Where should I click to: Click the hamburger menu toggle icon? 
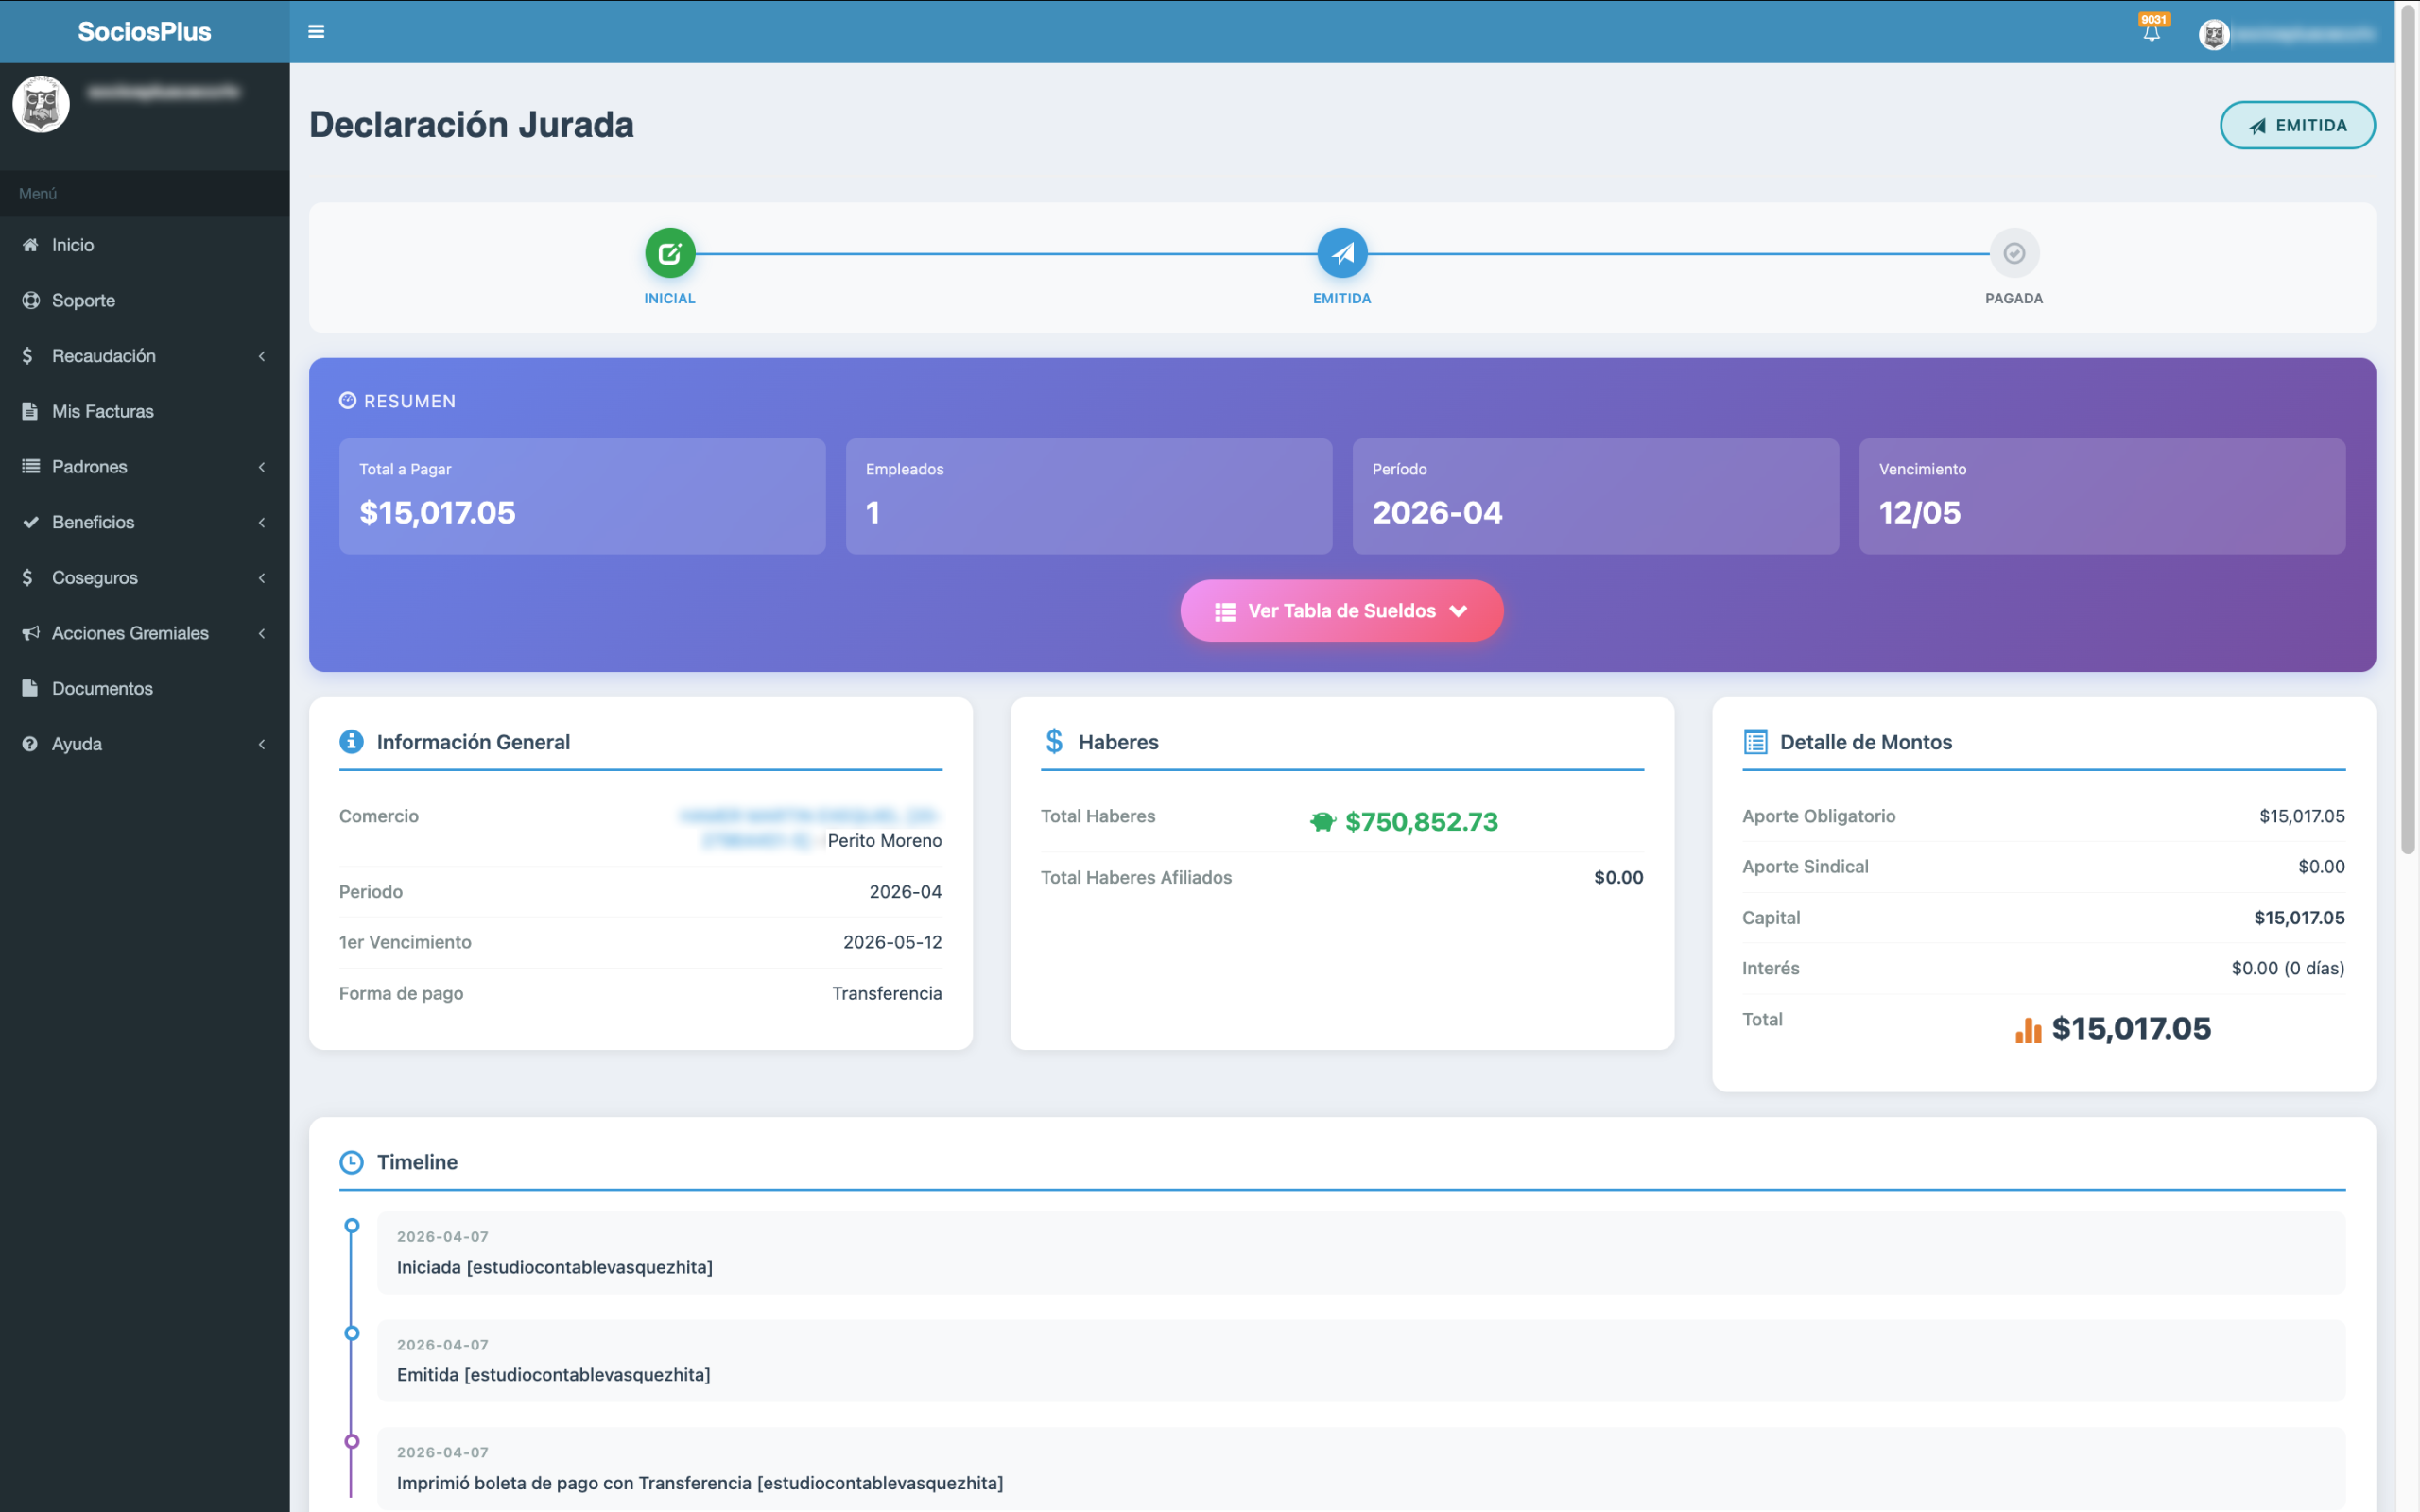click(x=316, y=31)
